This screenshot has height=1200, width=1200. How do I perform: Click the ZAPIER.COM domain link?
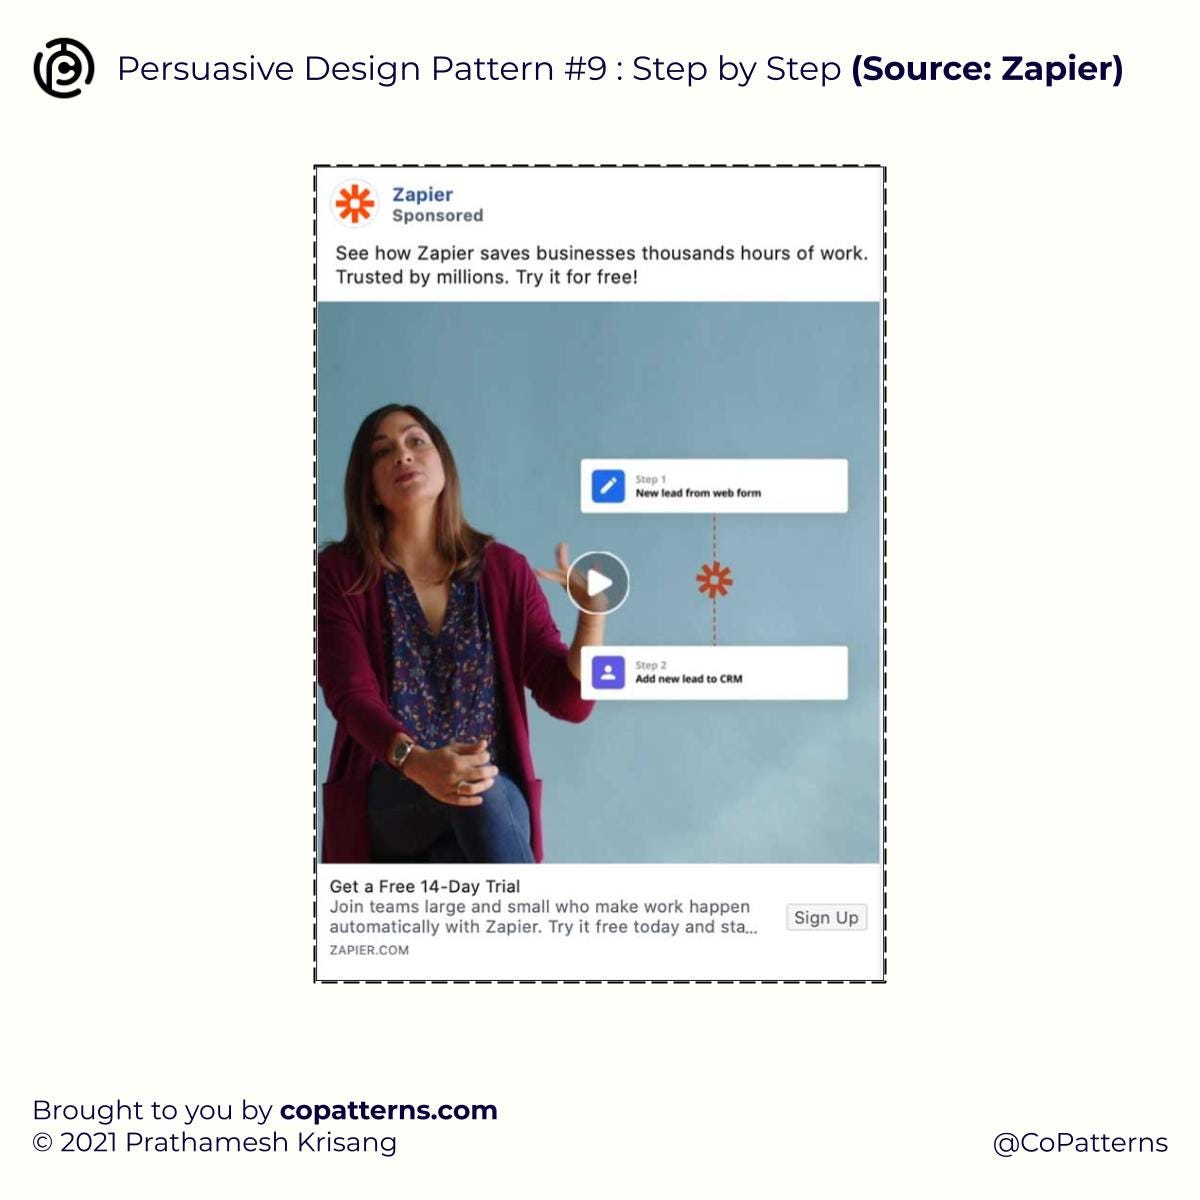click(x=369, y=950)
